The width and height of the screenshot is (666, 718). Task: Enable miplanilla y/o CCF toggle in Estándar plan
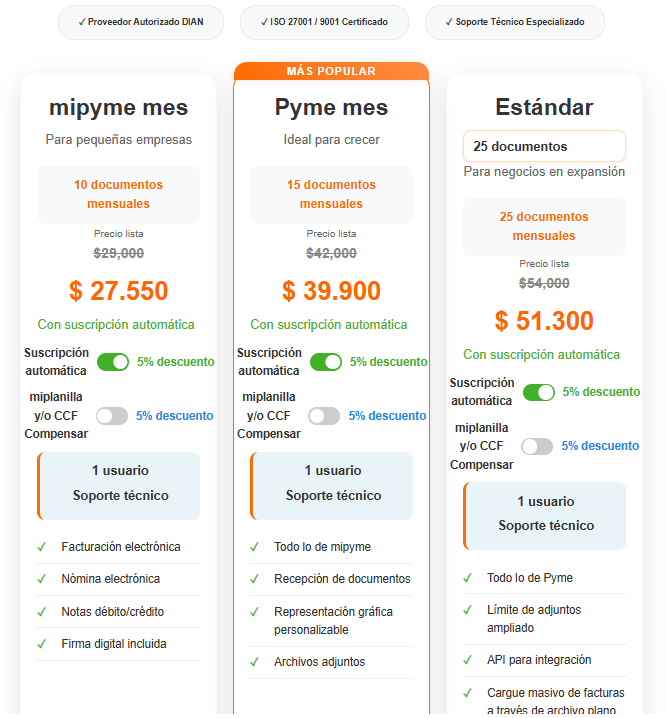[537, 446]
